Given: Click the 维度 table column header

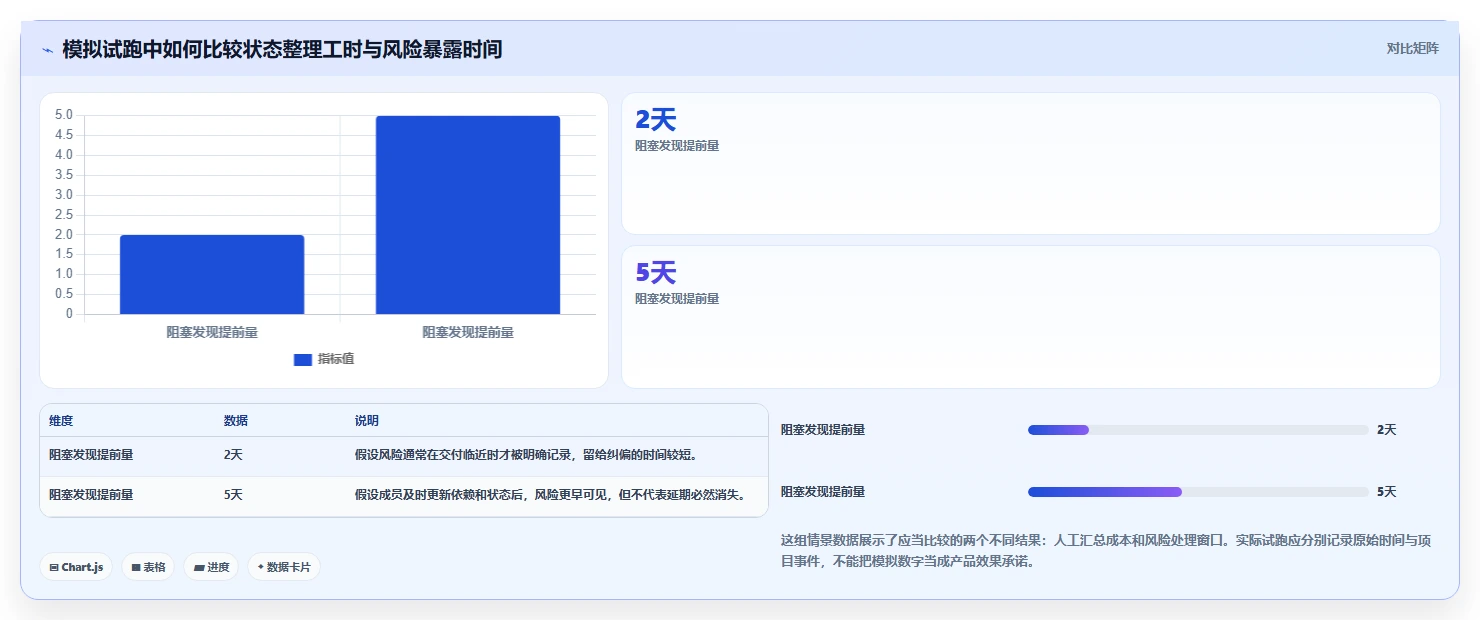Looking at the screenshot, I should 61,421.
